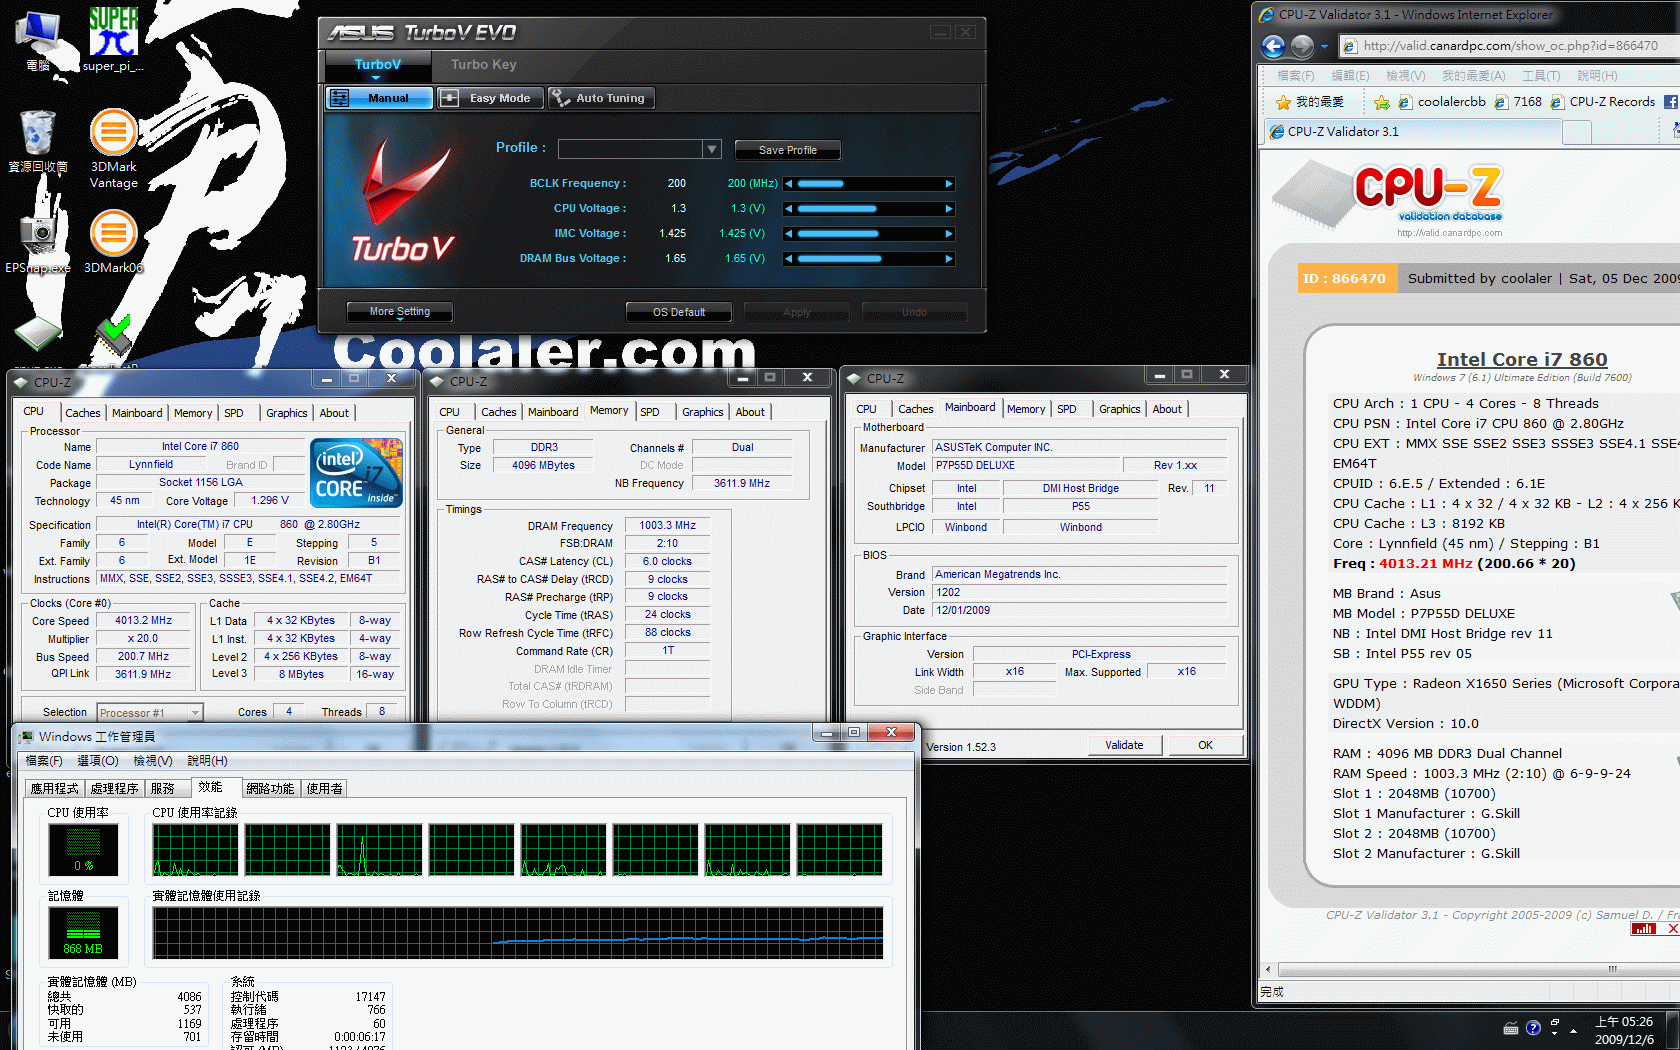Open the Processor #1 selection dropdown in CPU-Z
This screenshot has width=1680, height=1050.
click(x=195, y=713)
